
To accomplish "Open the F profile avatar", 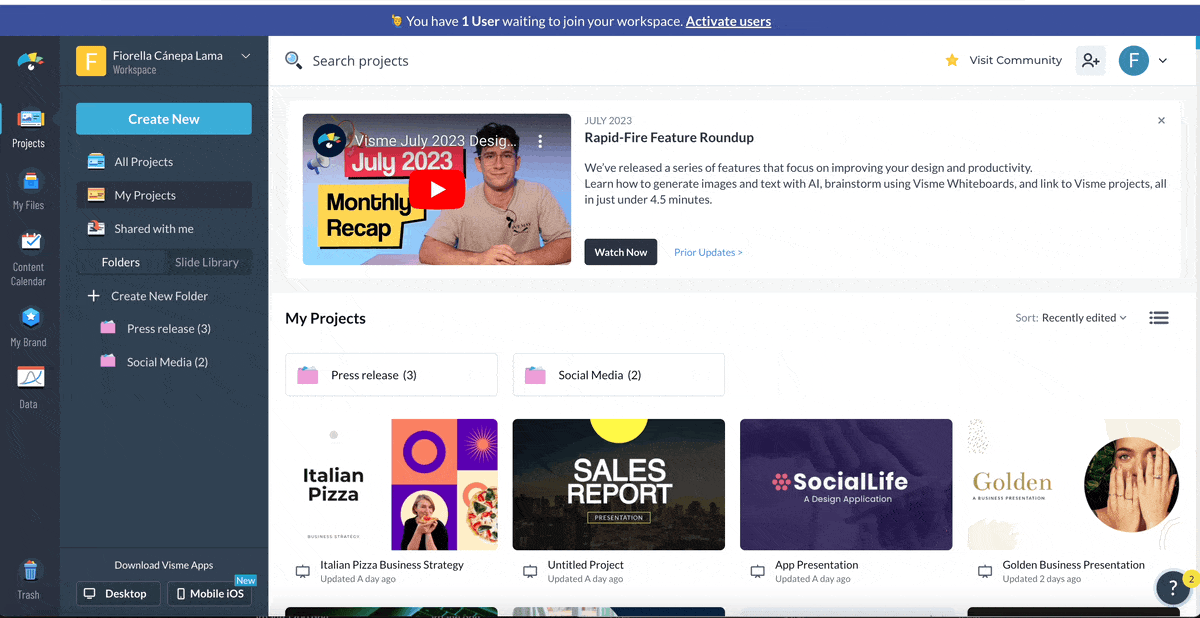I will point(1133,61).
